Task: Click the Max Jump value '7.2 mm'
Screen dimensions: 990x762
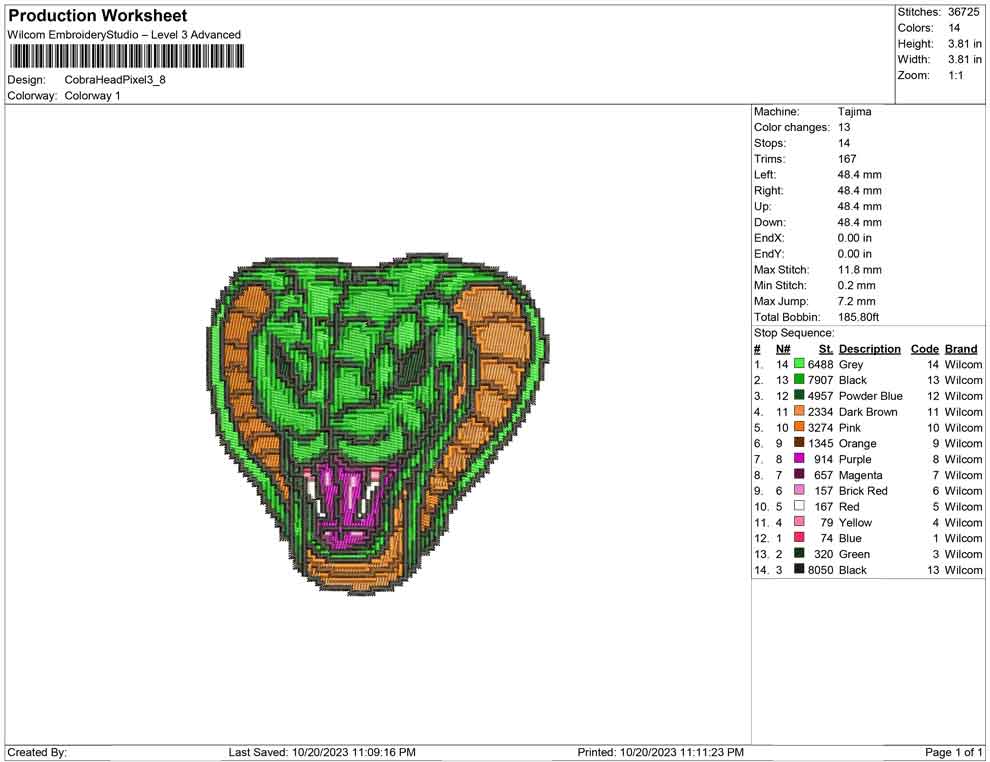Action: (857, 301)
